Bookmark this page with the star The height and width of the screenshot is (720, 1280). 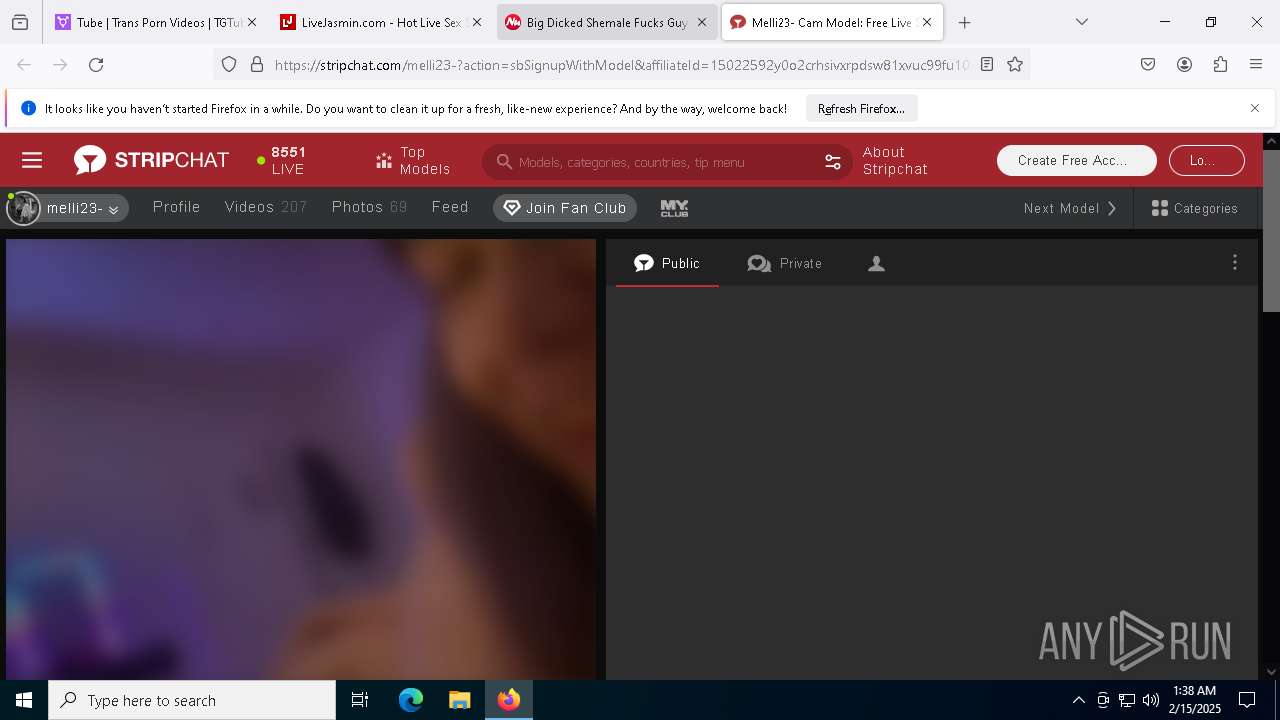(x=1015, y=64)
